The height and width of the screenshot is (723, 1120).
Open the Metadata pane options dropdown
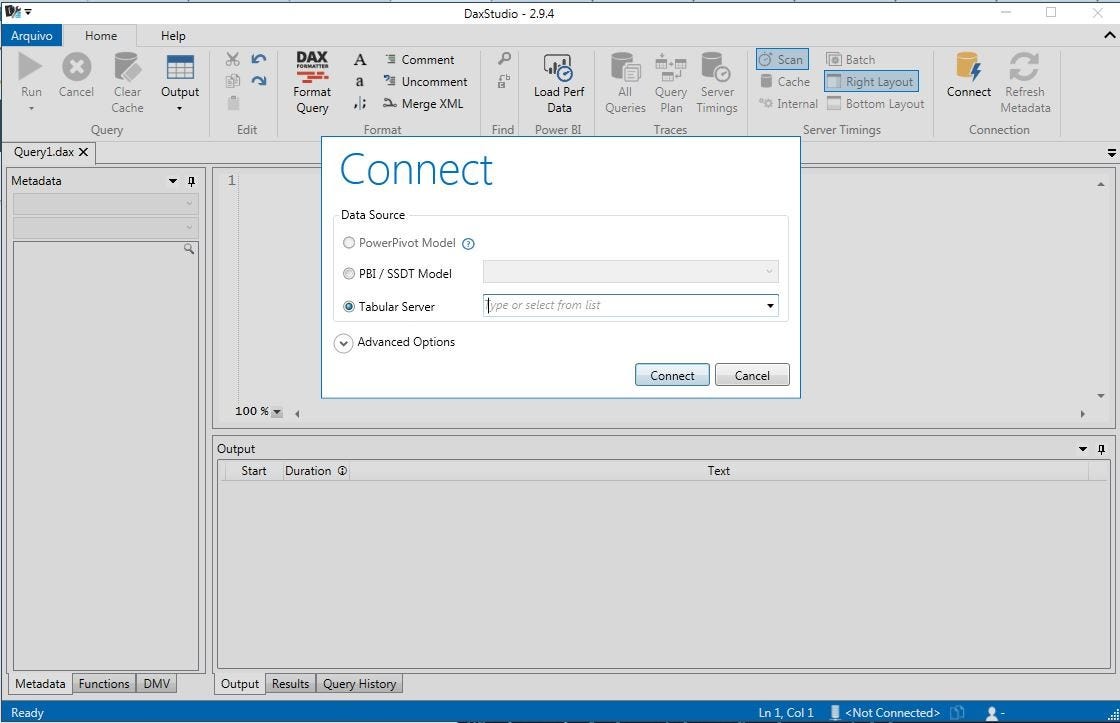tap(172, 181)
